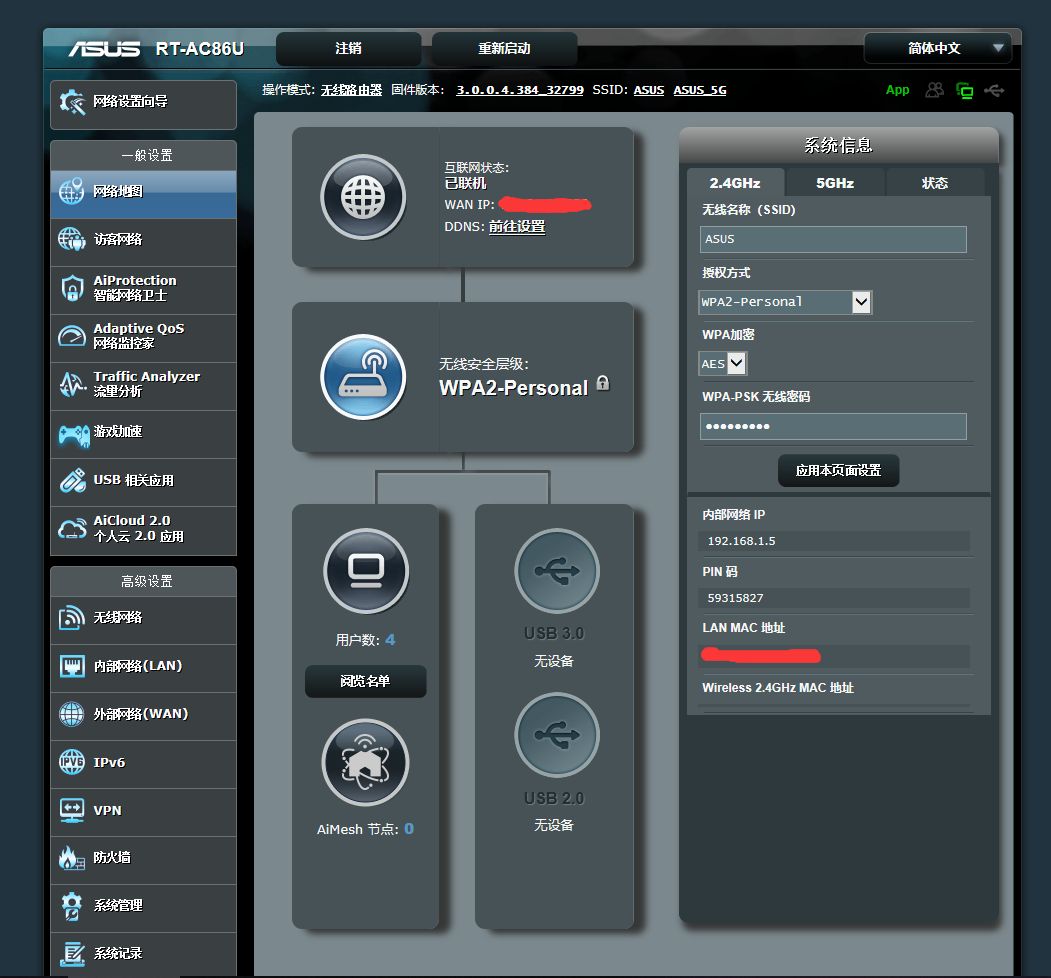Open the connected clients computer icon
The image size is (1051, 978).
tap(365, 571)
